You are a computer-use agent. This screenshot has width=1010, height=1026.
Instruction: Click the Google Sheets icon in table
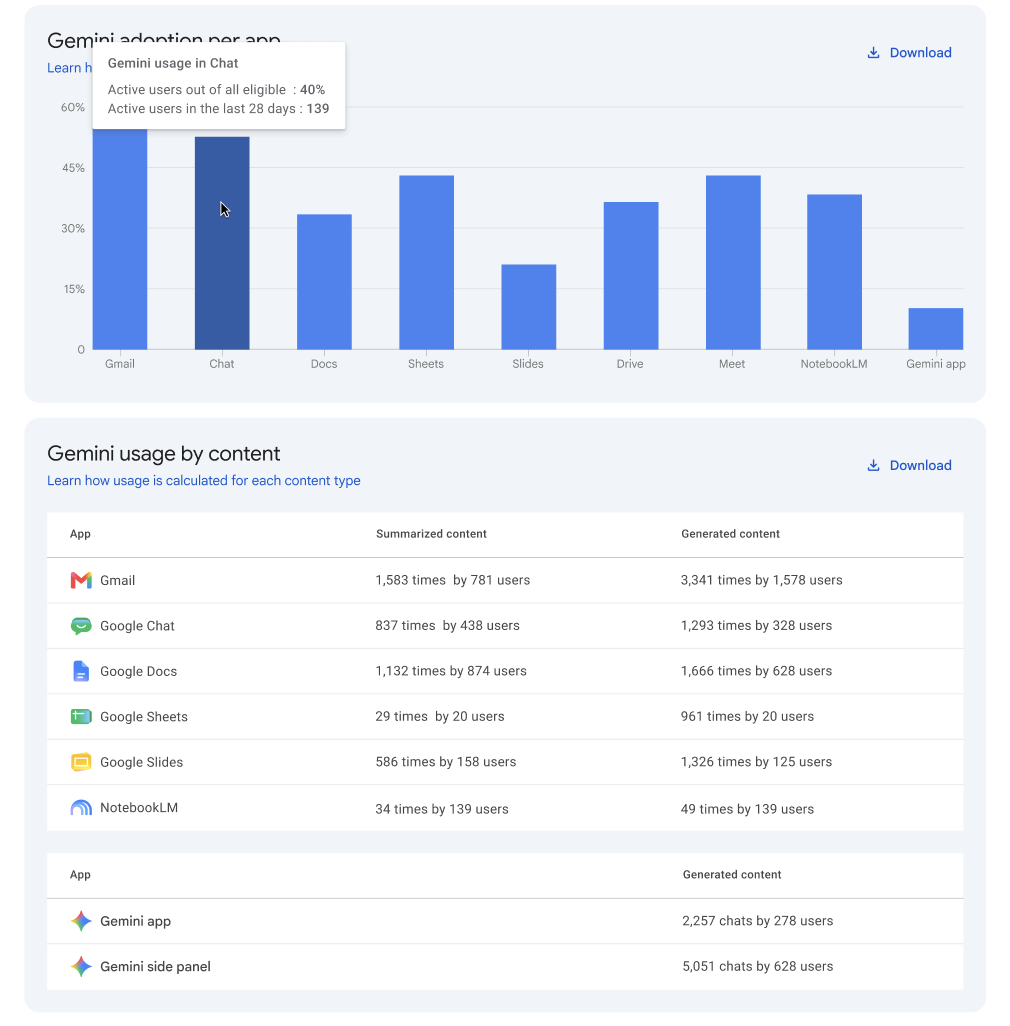[81, 716]
